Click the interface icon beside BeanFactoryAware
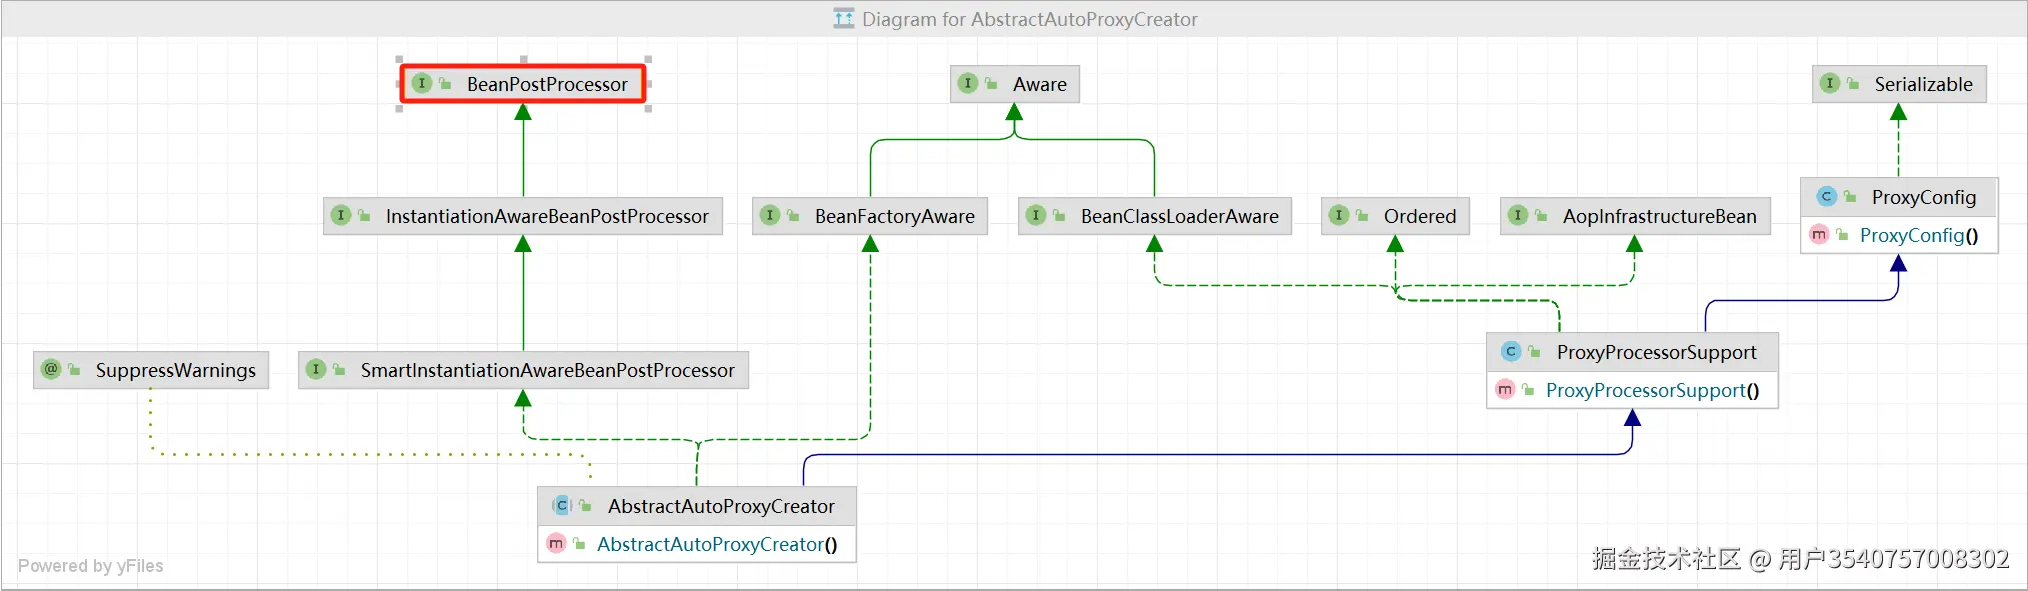Screen dimensions: 2028x591 click(770, 216)
